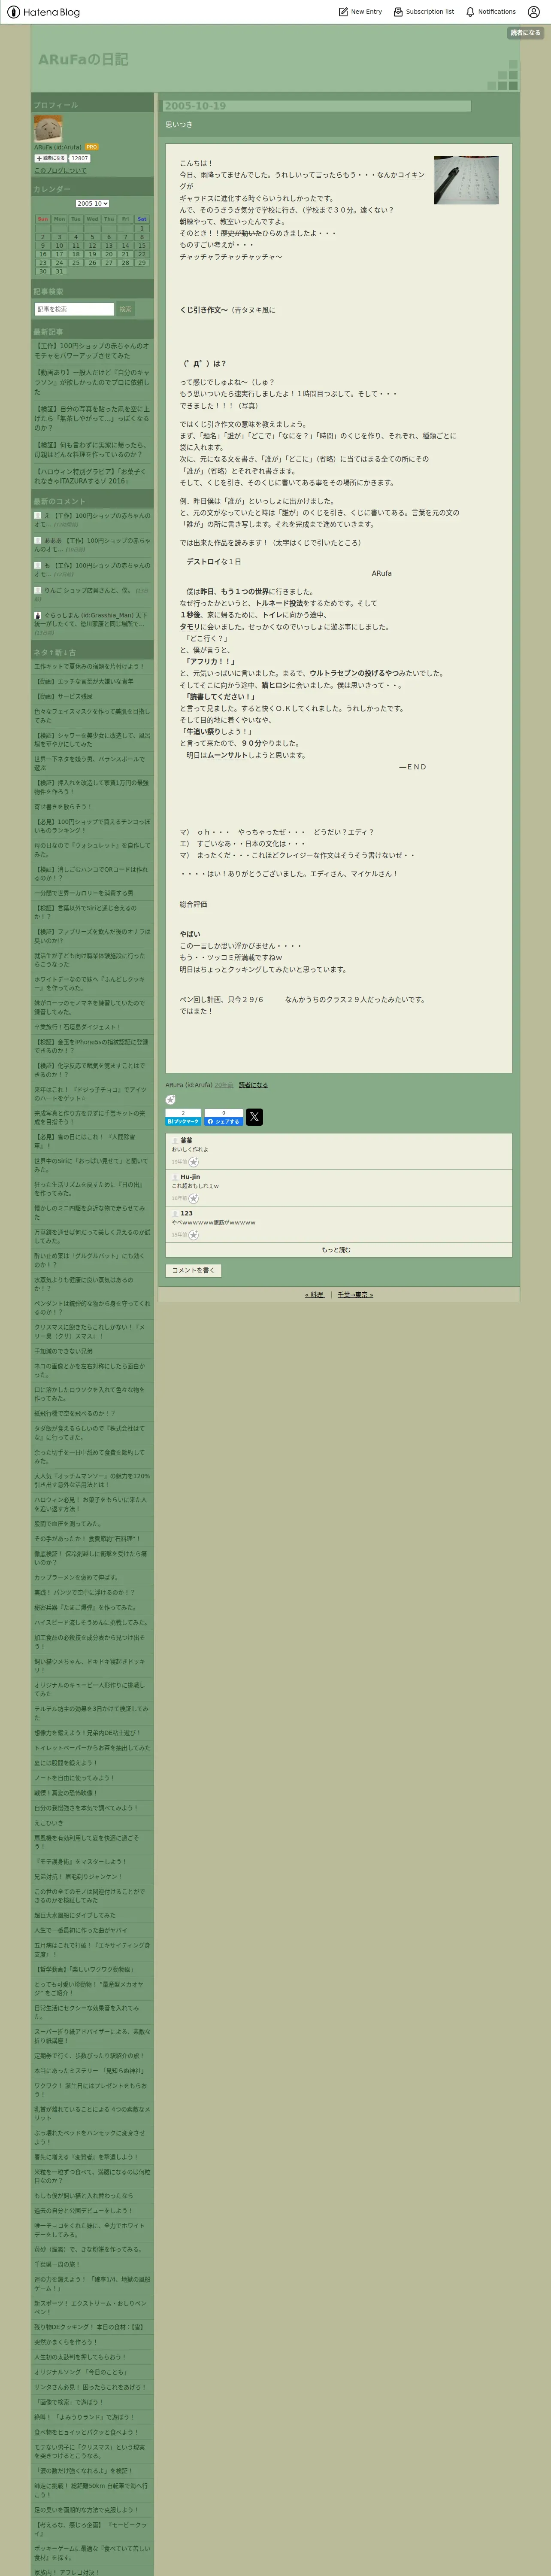Click the 20年前 timestamp link

click(x=224, y=1085)
